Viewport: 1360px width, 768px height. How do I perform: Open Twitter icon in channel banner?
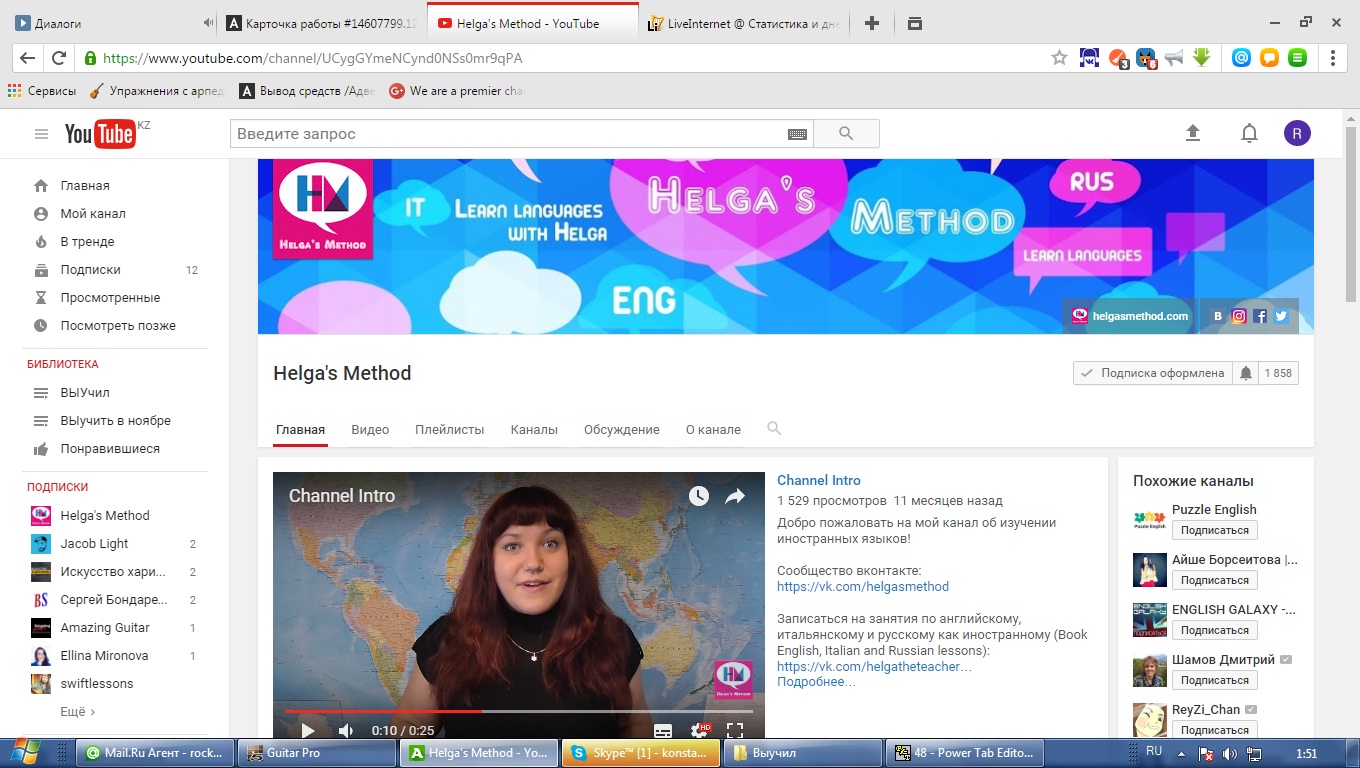tap(1281, 316)
